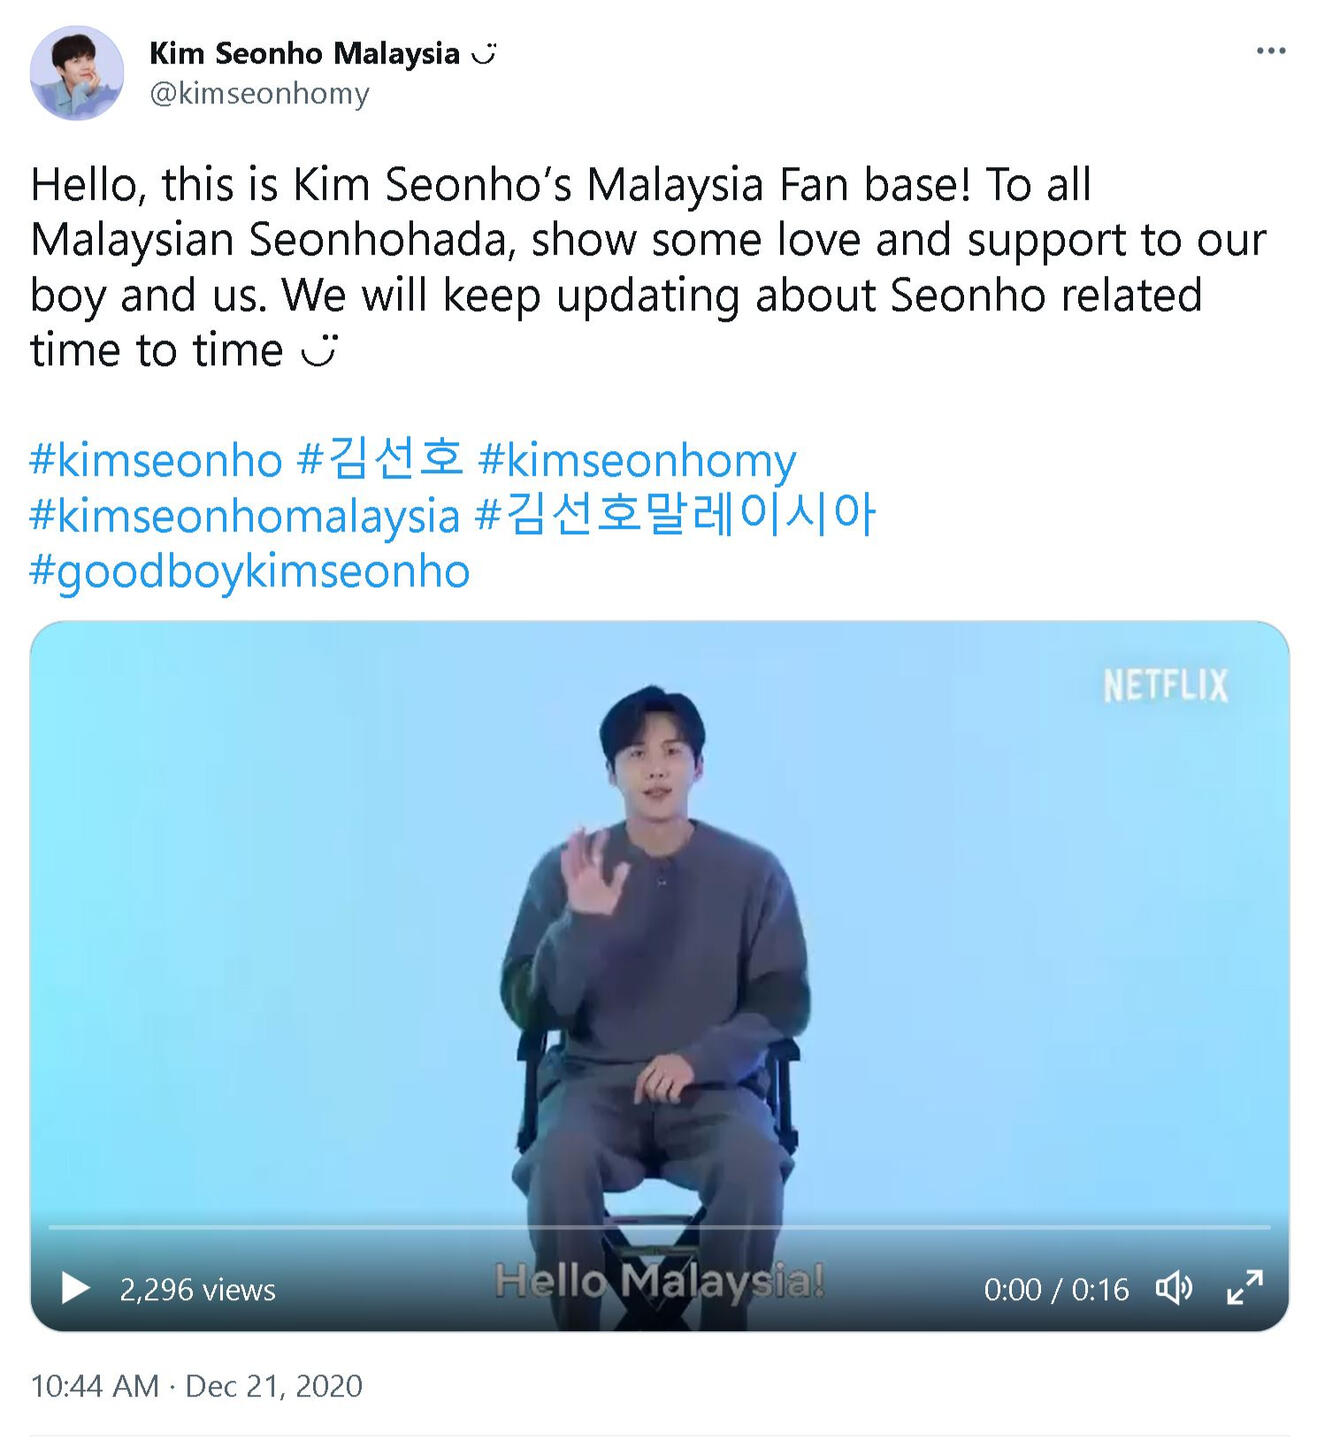Open the #김선호 hashtag
Screen dimensions: 1317x1440
click(381, 460)
